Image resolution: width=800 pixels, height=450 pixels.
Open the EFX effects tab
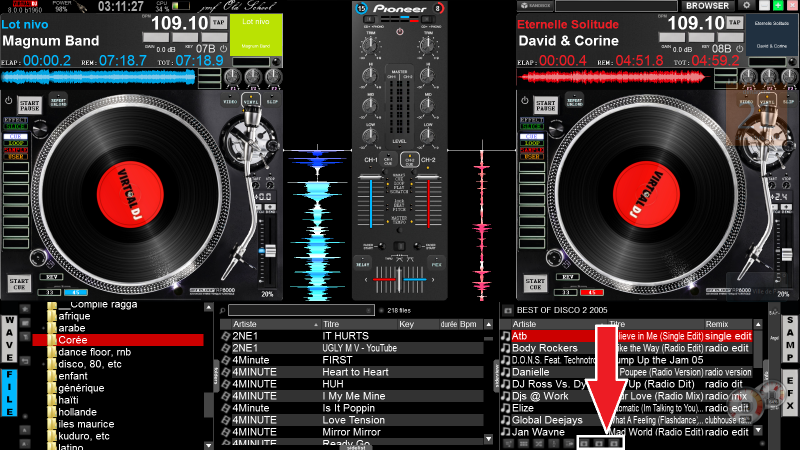click(x=790, y=392)
